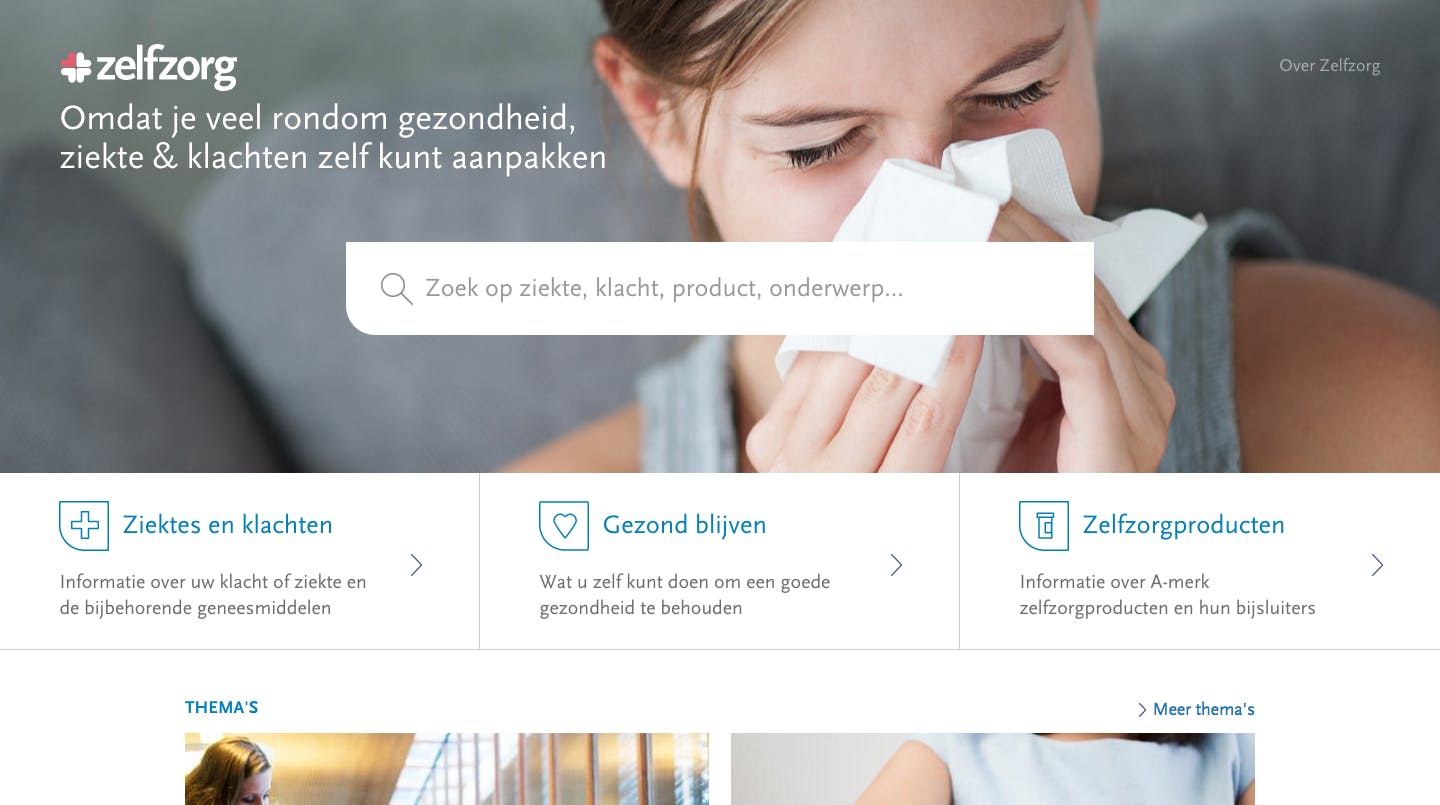The image size is (1440, 805).
Task: Click the zelfzorg logo
Action: coord(148,67)
